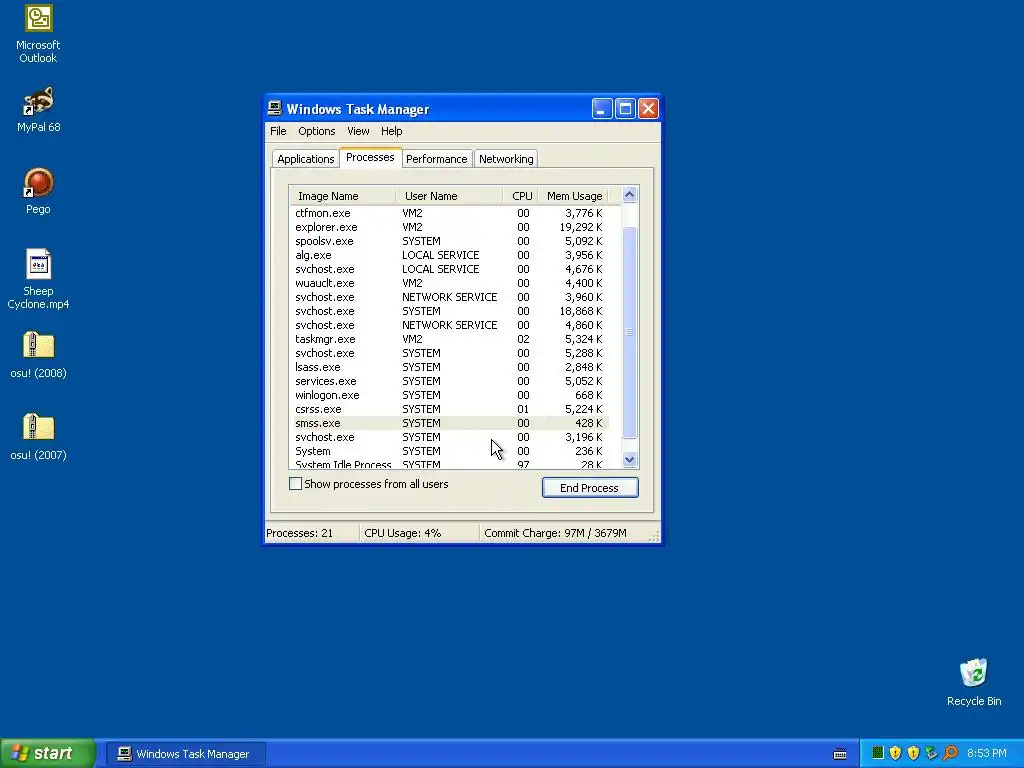
Task: Click the process list scroll down arrow
Action: tap(630, 460)
